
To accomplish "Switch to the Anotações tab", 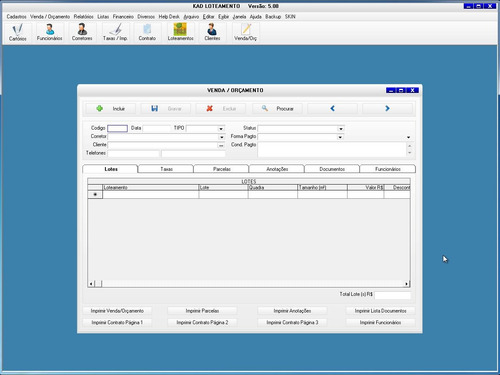I will pyautogui.click(x=277, y=169).
